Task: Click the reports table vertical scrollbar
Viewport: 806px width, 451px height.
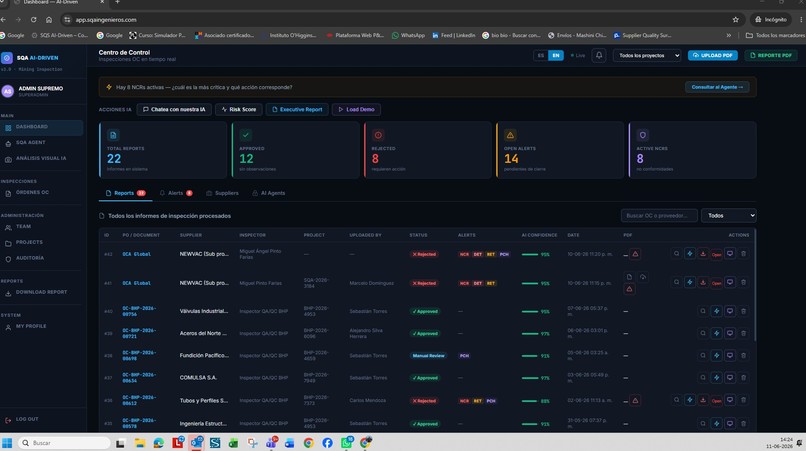Action: pos(755,286)
